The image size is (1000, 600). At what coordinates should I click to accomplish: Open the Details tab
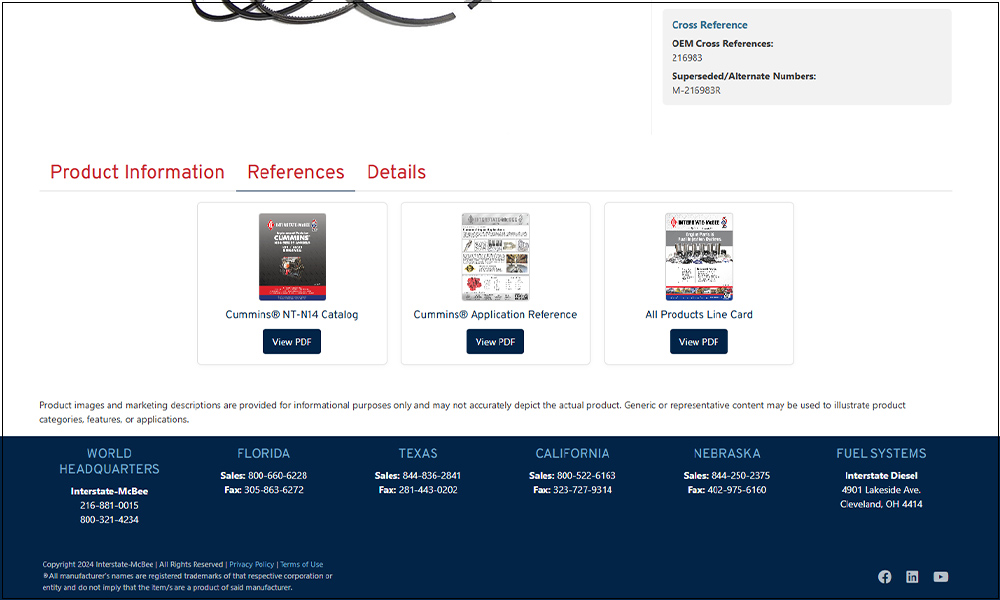tap(396, 172)
